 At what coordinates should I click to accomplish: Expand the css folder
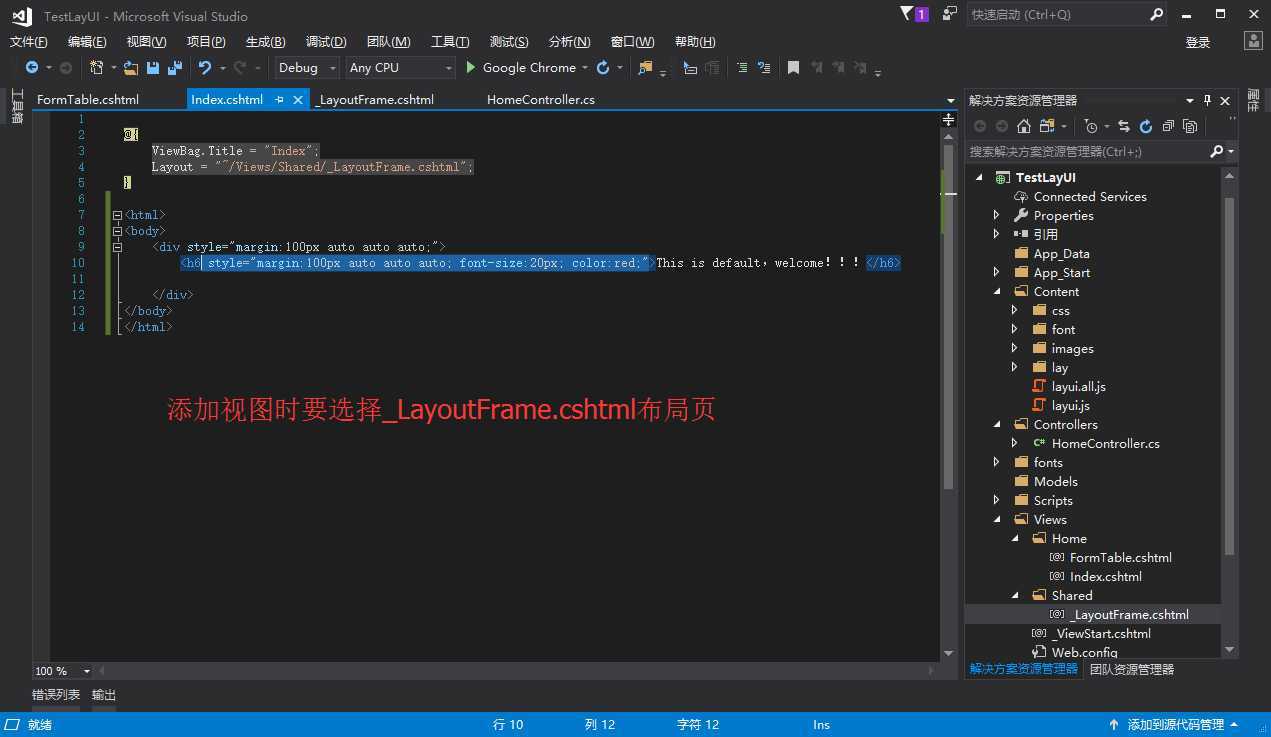tap(1014, 311)
